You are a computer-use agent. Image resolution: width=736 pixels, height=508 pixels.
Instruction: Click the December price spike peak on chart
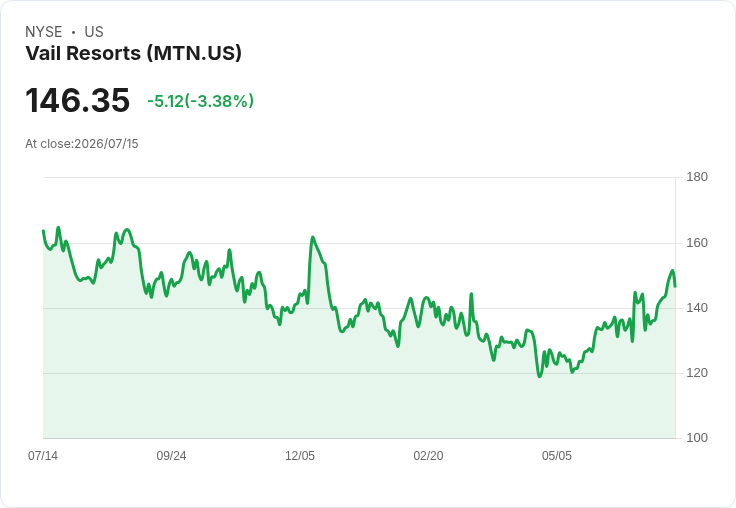[x=313, y=238]
